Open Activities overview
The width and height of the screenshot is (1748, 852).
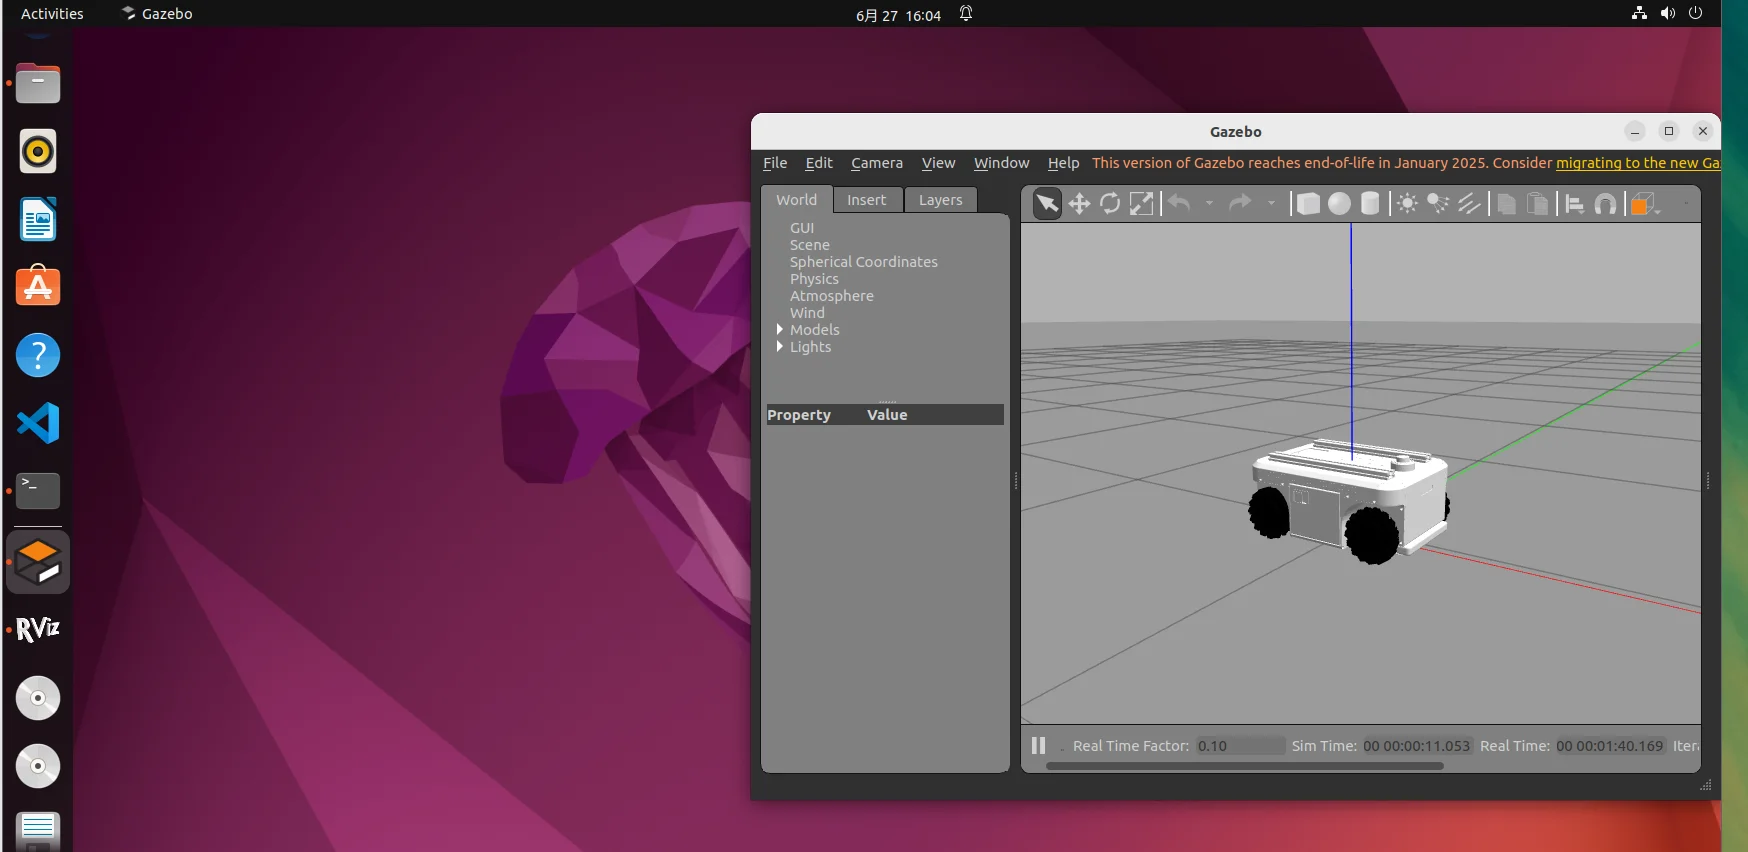coord(52,14)
